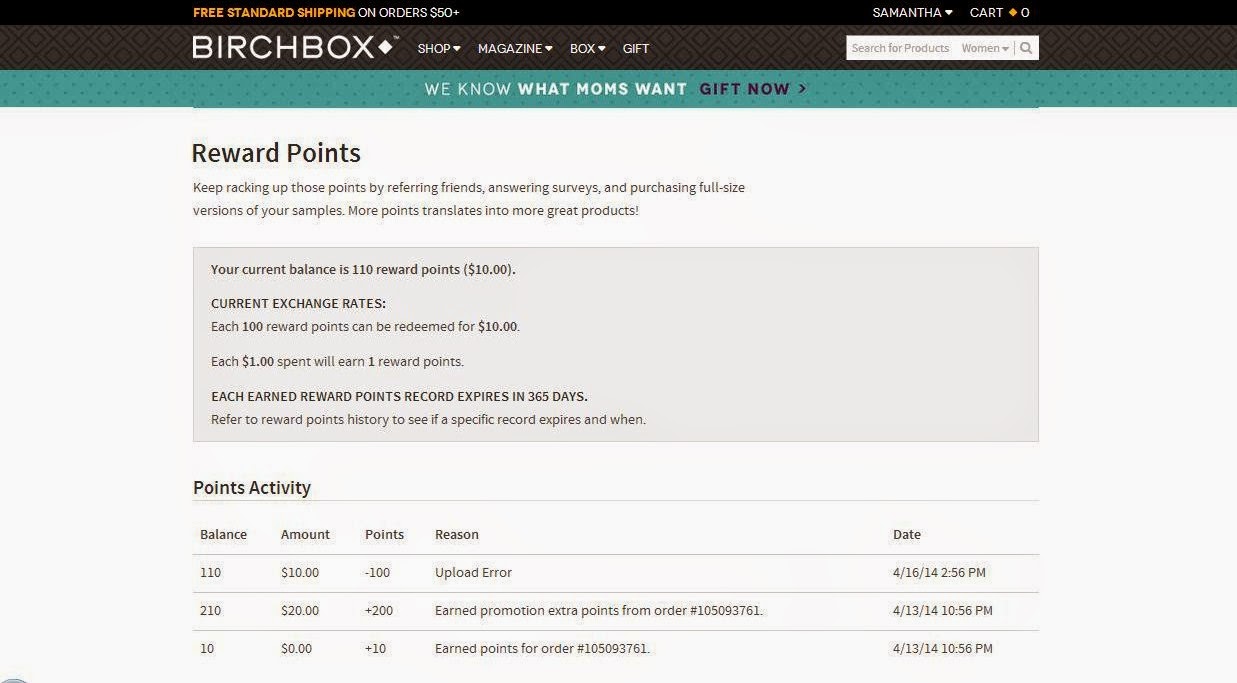Click the GIFT NOW banner link
The height and width of the screenshot is (683, 1237).
click(x=752, y=89)
